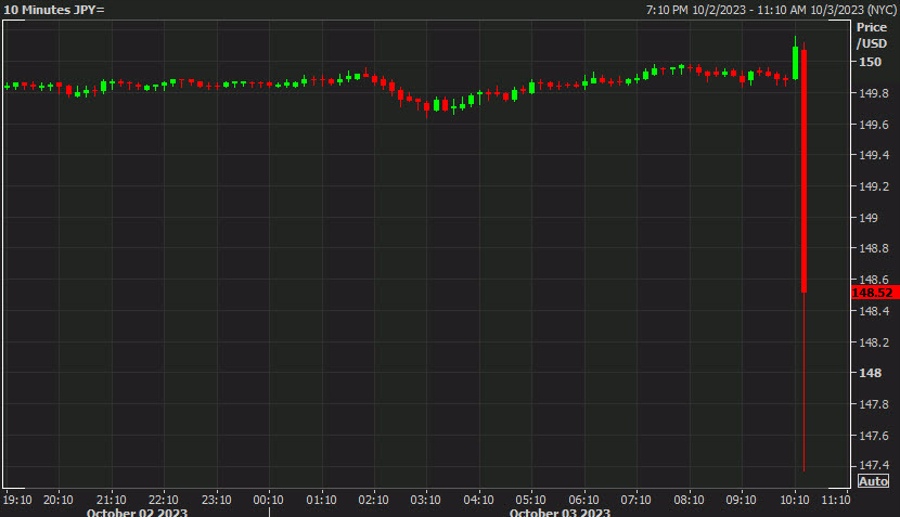900x517 pixels.
Task: Click the 149.8 price axis label
Action: tap(873, 93)
